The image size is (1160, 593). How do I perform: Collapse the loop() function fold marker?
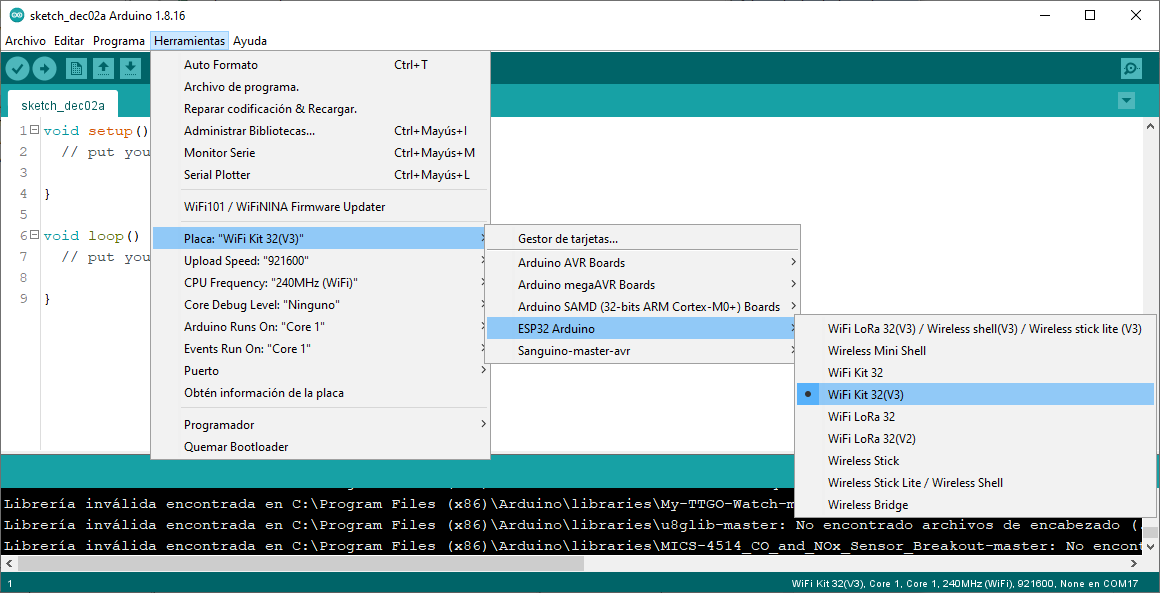(x=34, y=236)
